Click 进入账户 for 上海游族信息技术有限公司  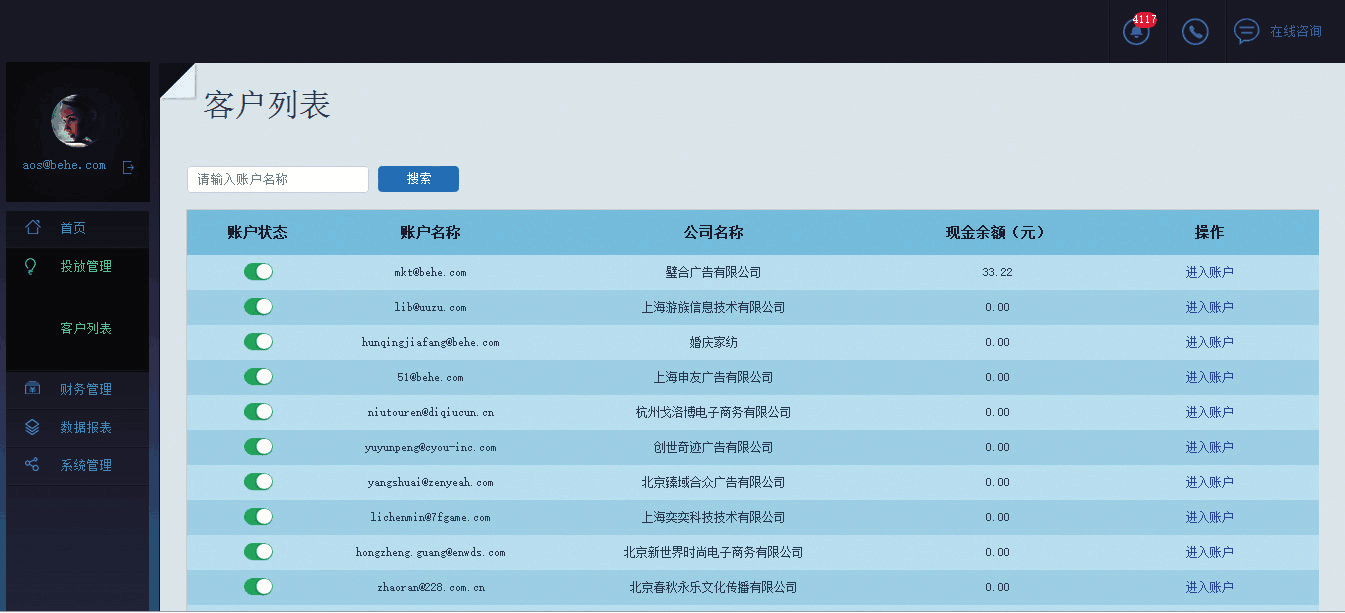click(1210, 307)
